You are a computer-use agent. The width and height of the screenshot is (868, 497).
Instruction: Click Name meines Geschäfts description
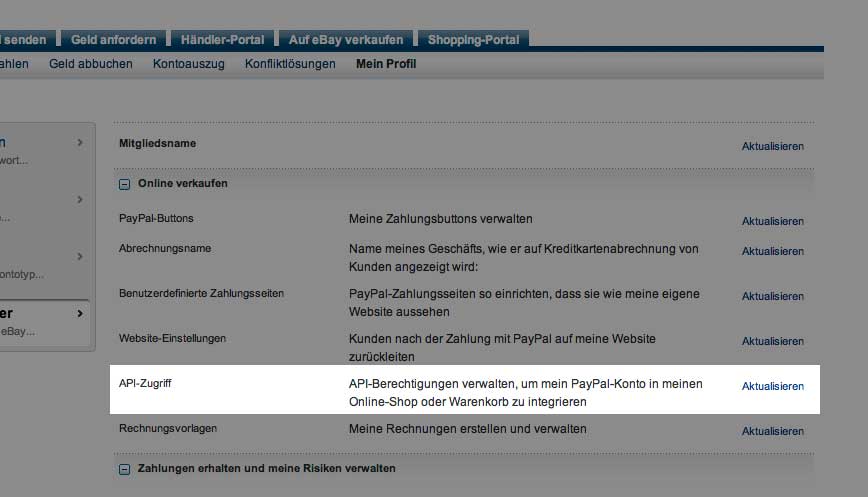click(524, 258)
